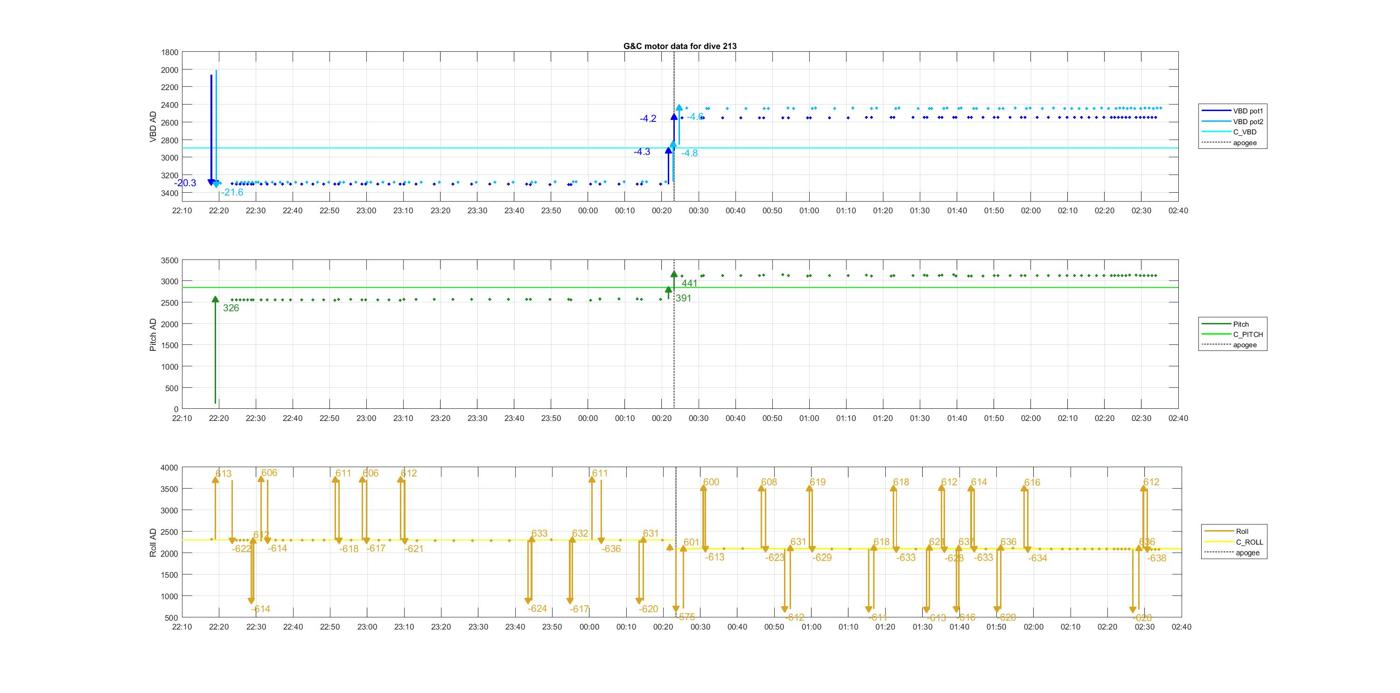
Task: Click the "326" pitch annotation
Action: tap(231, 308)
